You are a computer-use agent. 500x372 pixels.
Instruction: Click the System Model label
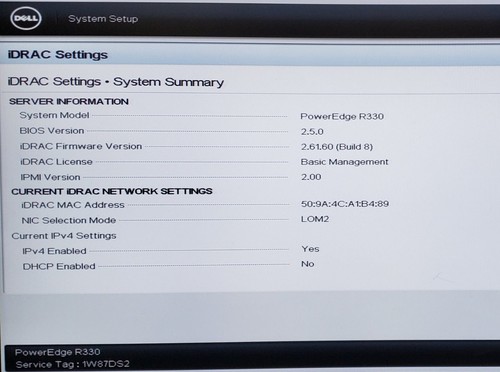click(x=54, y=115)
